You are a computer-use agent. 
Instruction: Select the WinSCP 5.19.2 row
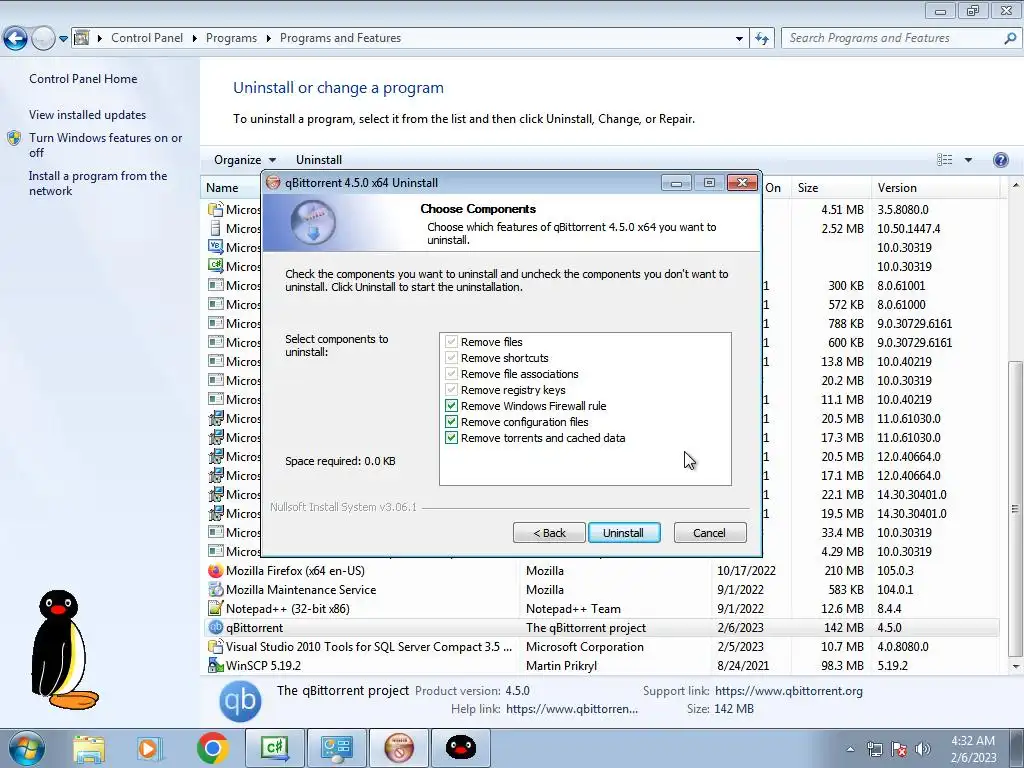click(601, 665)
